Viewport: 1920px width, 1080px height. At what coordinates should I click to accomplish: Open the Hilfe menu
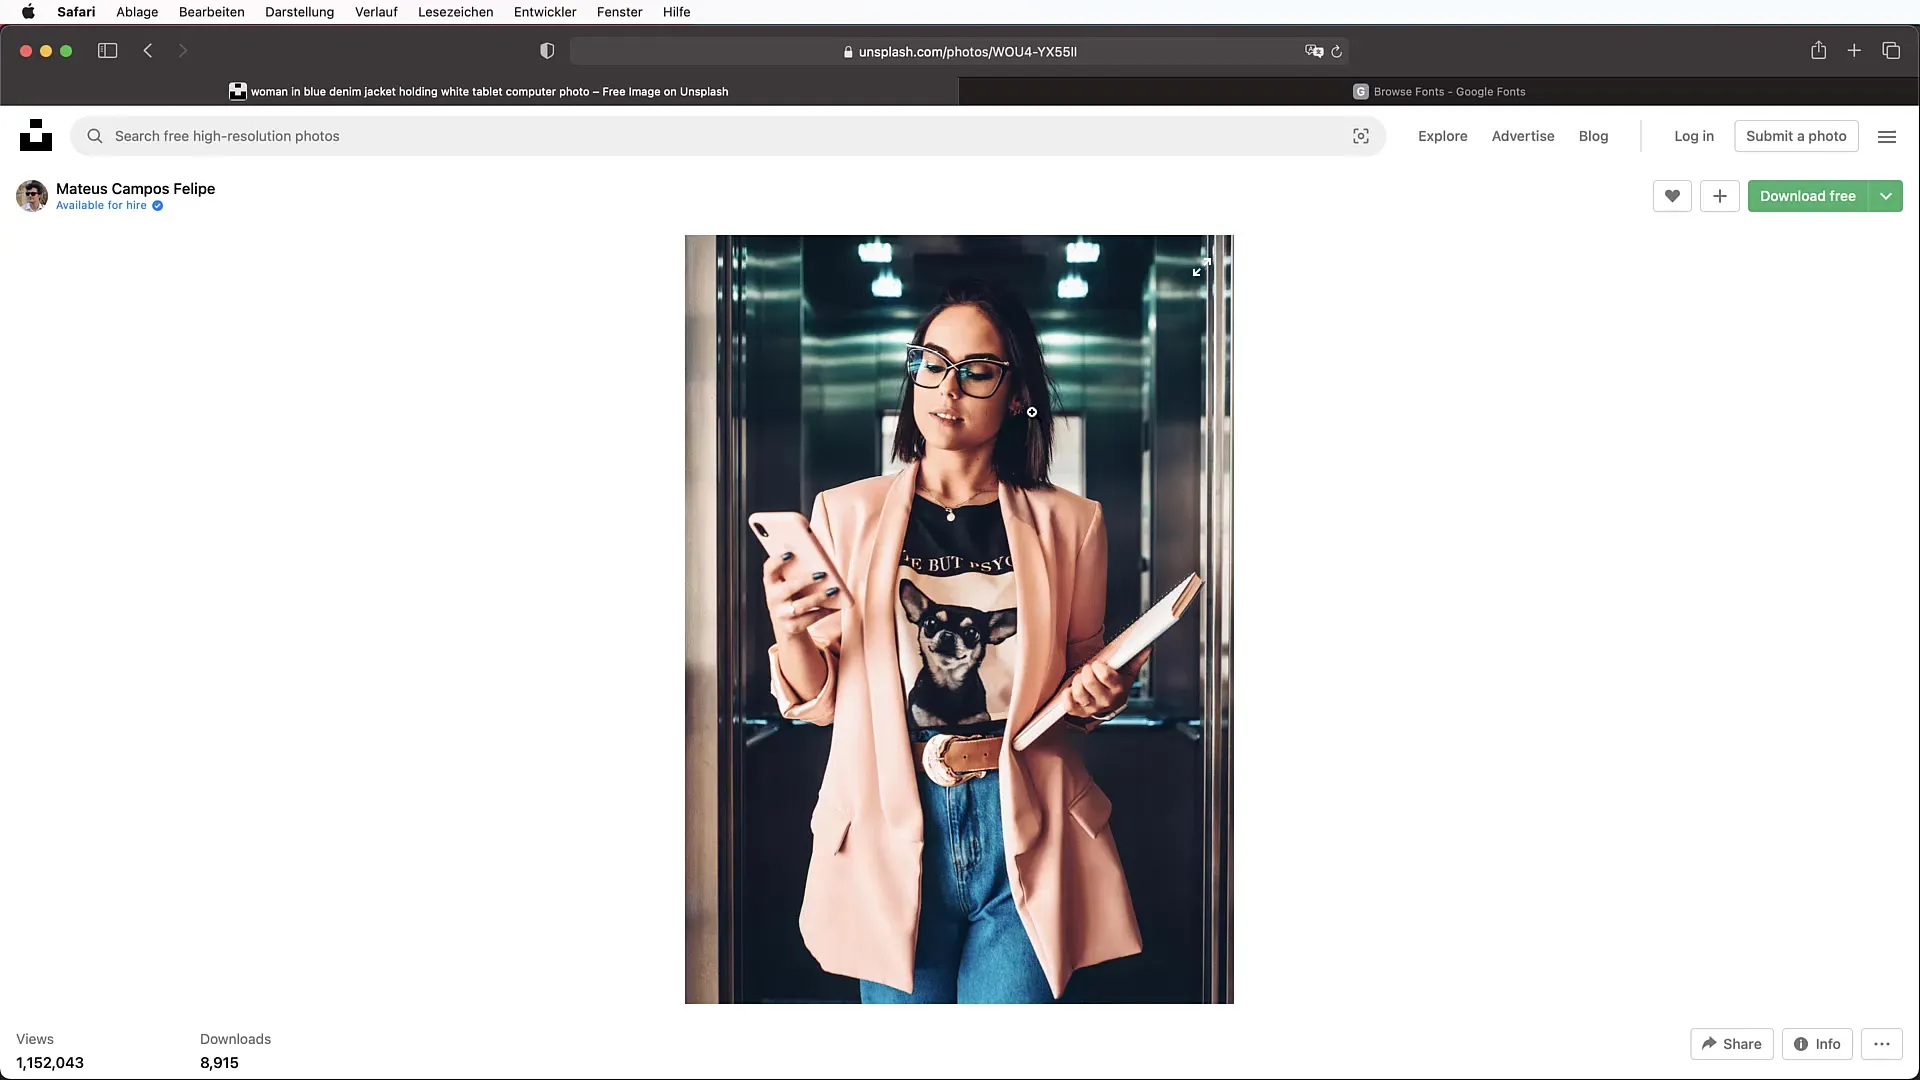(x=676, y=12)
